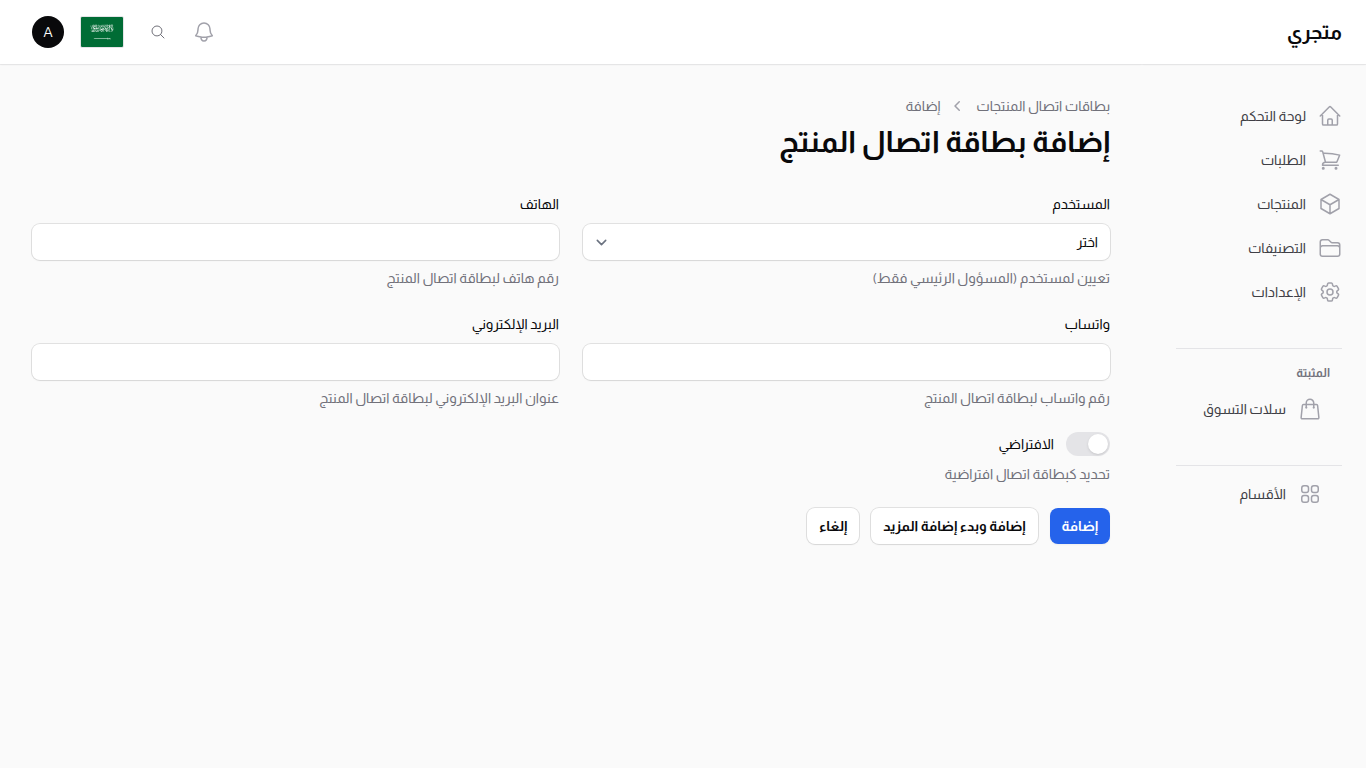Viewport: 1366px width, 768px height.
Task: Click inside the الهاتف phone input field
Action: pyautogui.click(x=295, y=242)
